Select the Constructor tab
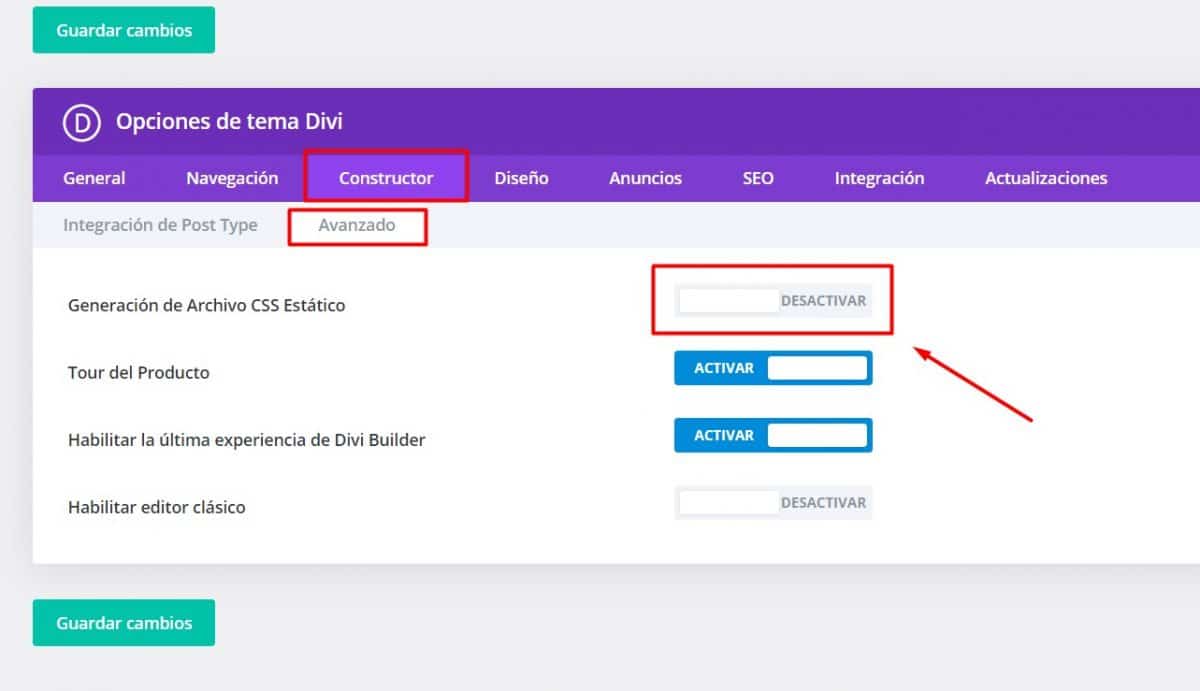The height and width of the screenshot is (691, 1200). [386, 178]
